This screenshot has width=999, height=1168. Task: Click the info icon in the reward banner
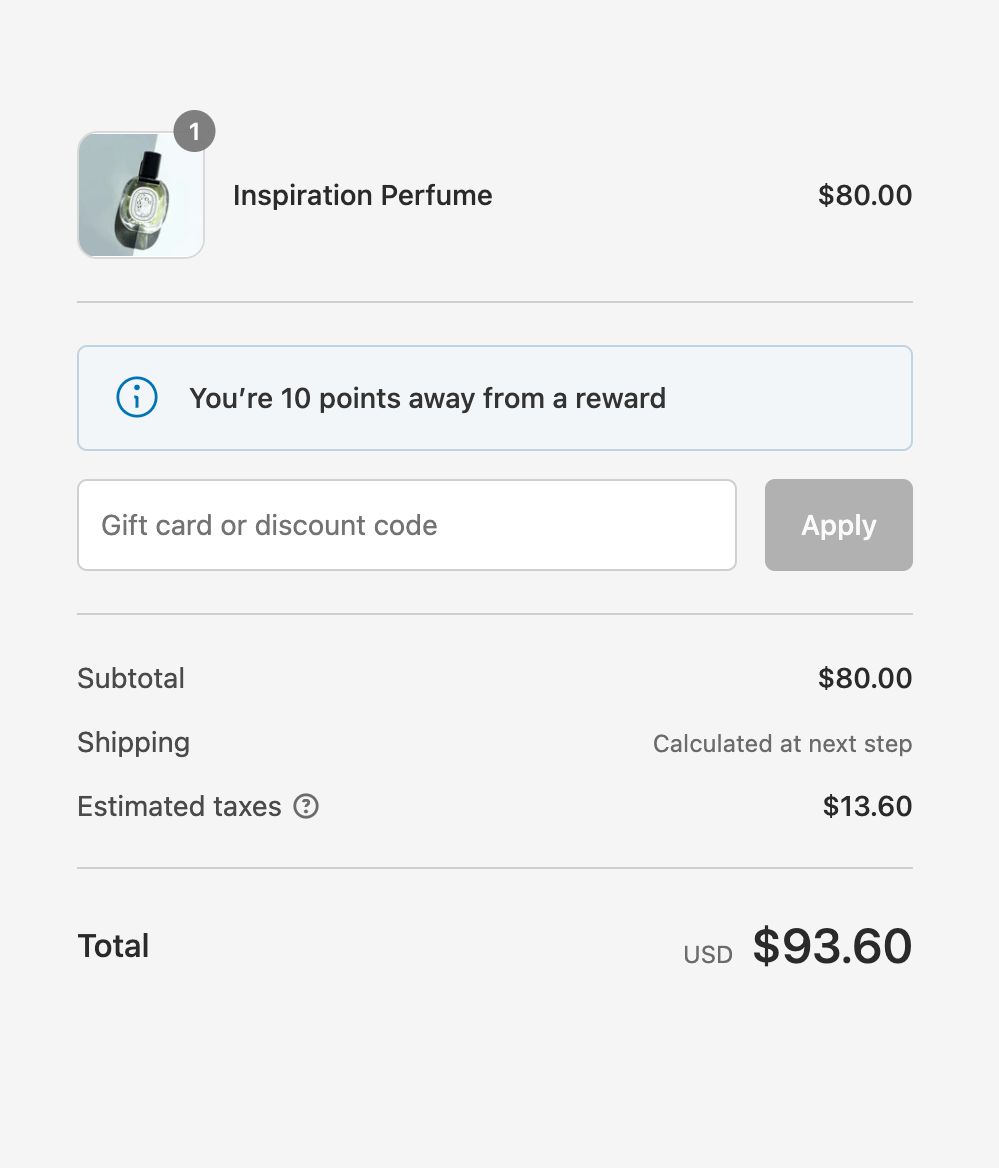click(136, 397)
